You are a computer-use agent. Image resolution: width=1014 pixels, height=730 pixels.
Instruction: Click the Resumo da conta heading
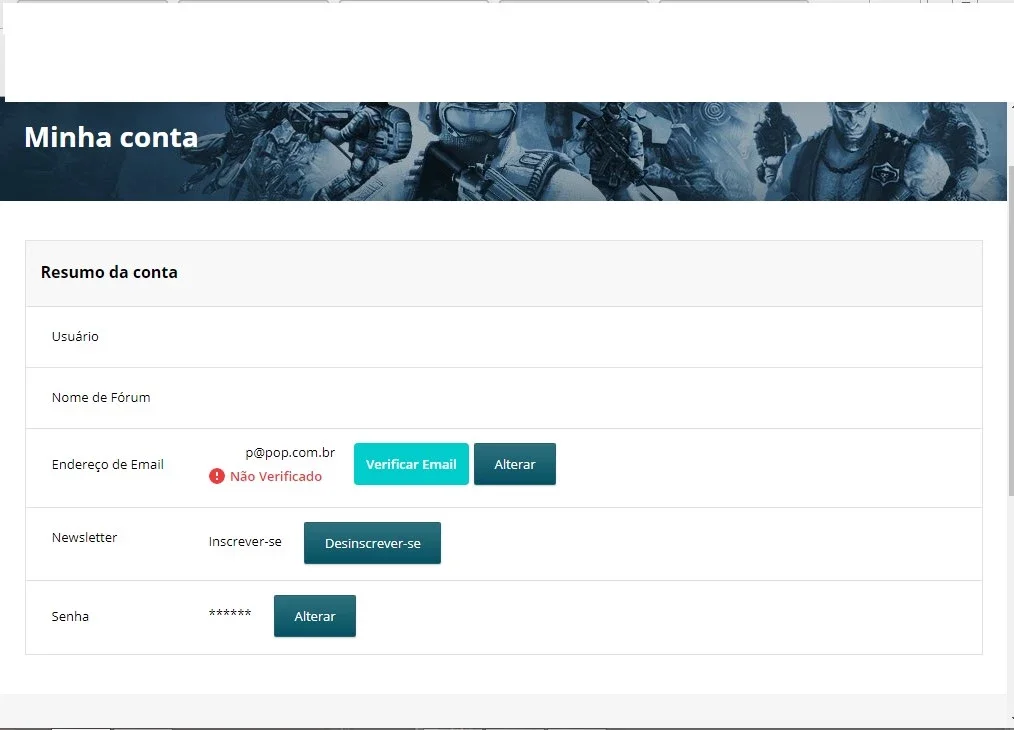tap(109, 272)
